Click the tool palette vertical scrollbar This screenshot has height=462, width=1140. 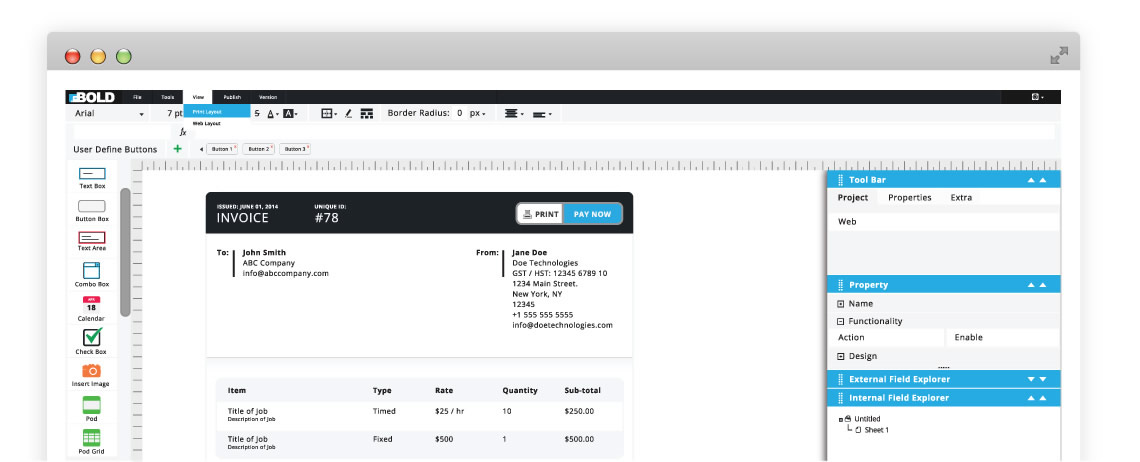tap(125, 252)
